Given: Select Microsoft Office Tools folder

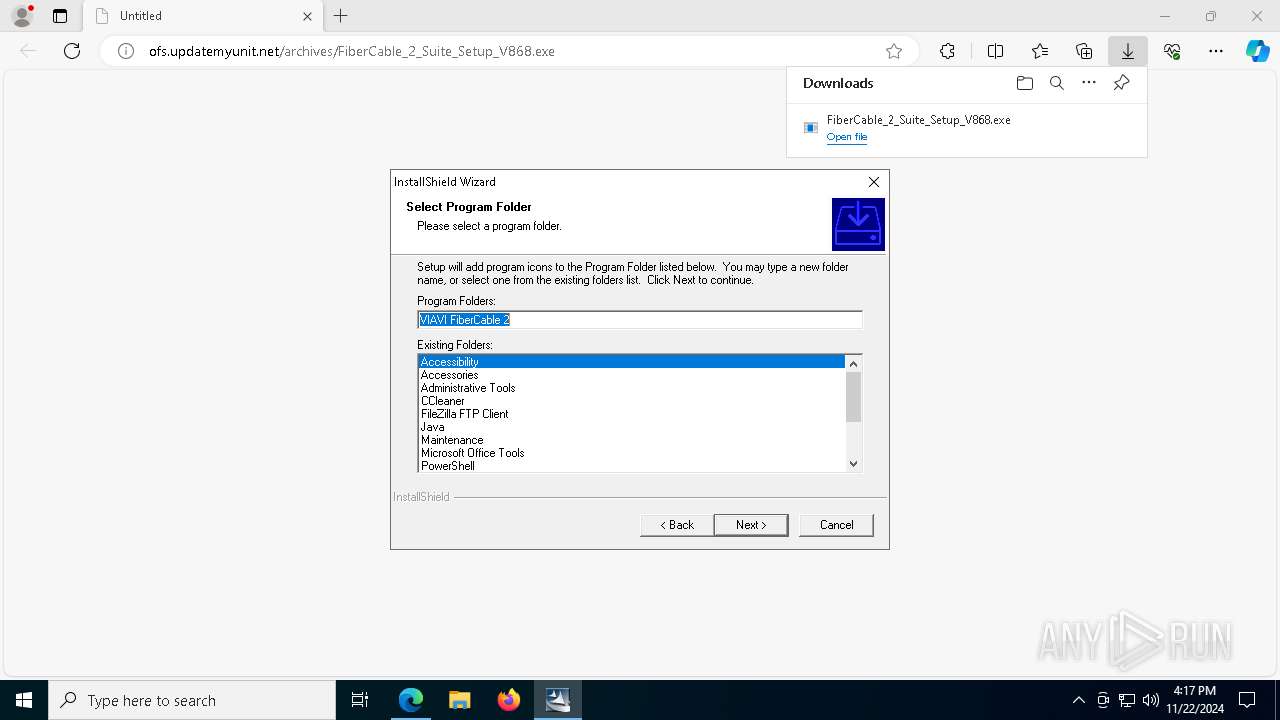Looking at the screenshot, I should [631, 453].
